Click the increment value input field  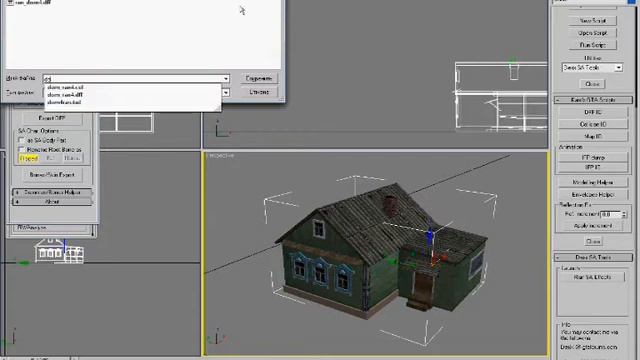tap(610, 214)
